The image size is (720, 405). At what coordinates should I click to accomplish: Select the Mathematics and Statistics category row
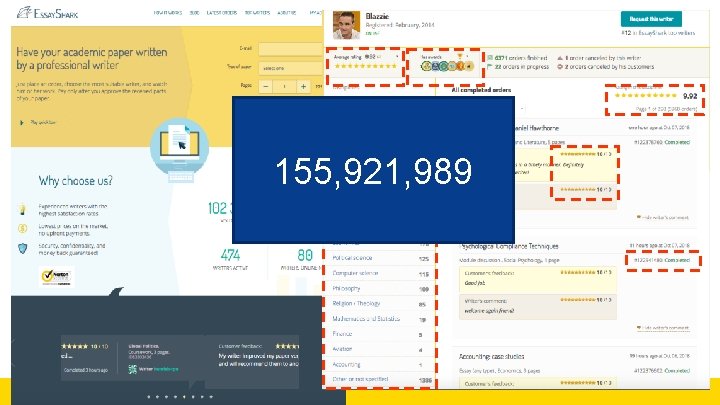tap(380, 319)
